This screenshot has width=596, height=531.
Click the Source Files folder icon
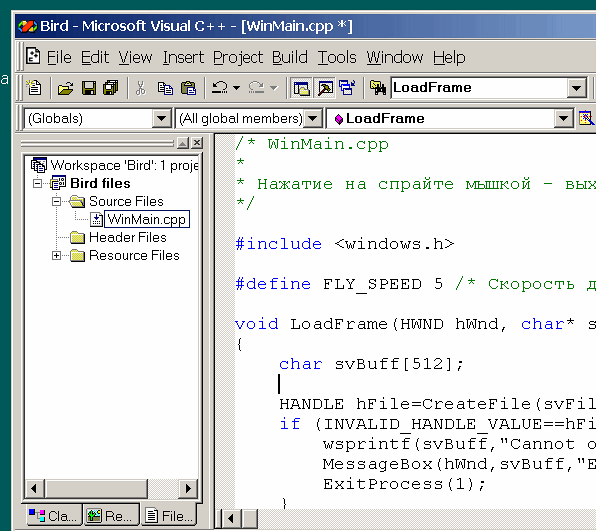[77, 201]
